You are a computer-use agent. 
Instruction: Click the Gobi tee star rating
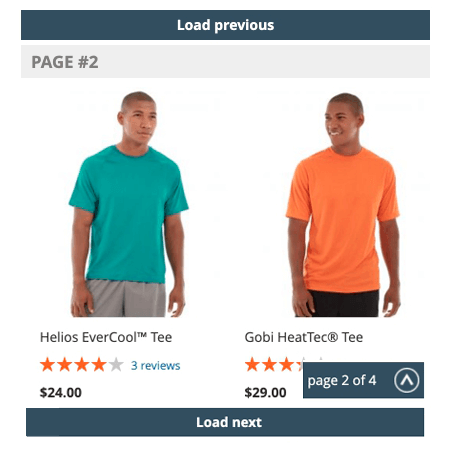point(274,364)
